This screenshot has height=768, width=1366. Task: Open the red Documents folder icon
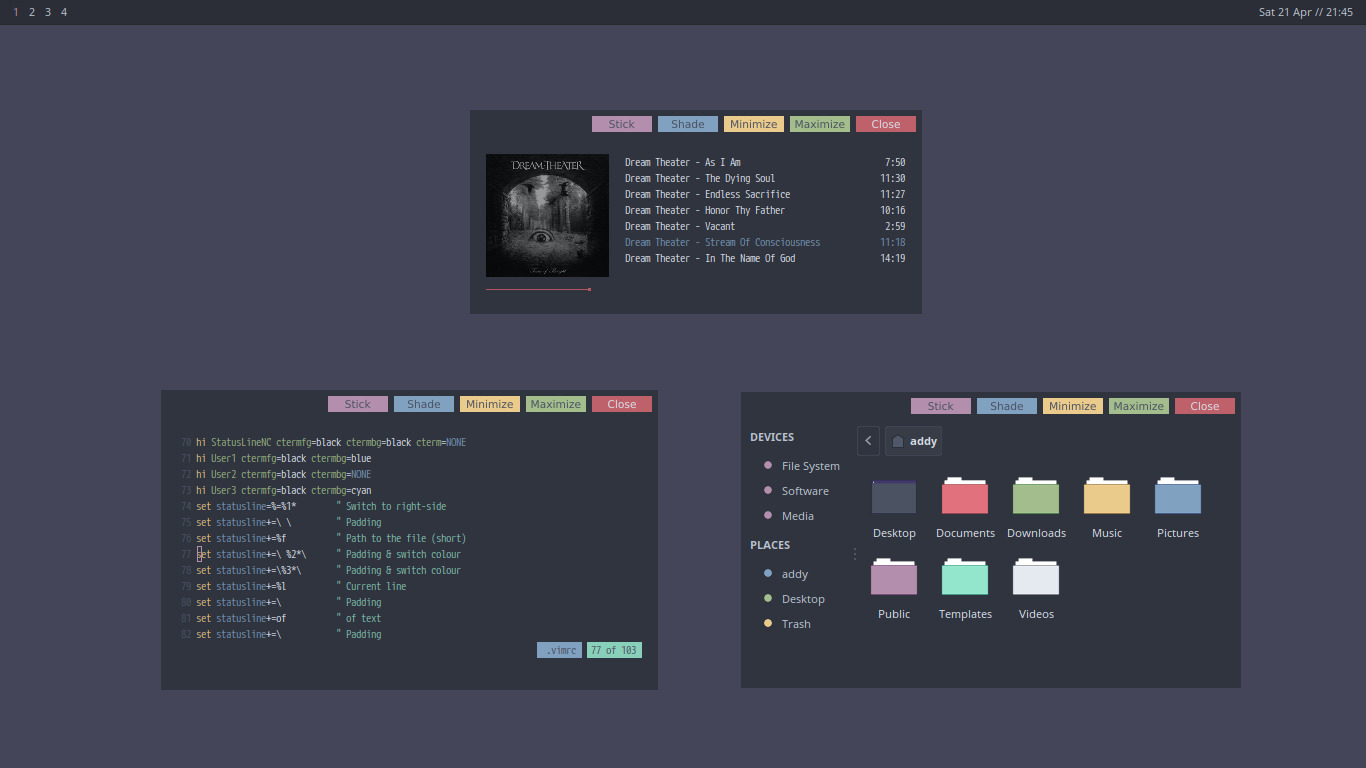(965, 497)
